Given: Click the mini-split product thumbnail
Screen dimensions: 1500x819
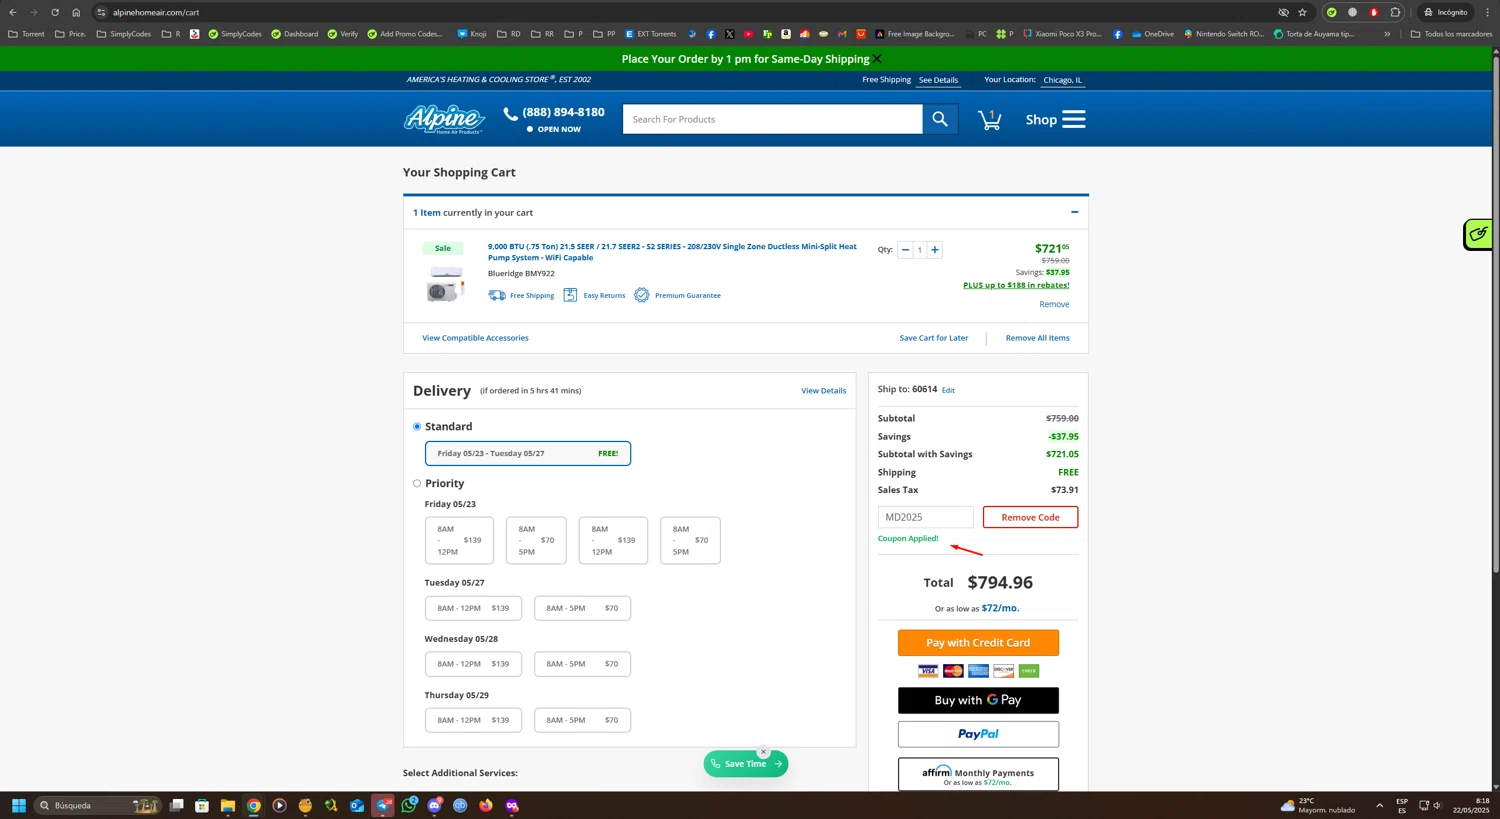Looking at the screenshot, I should [x=444, y=284].
